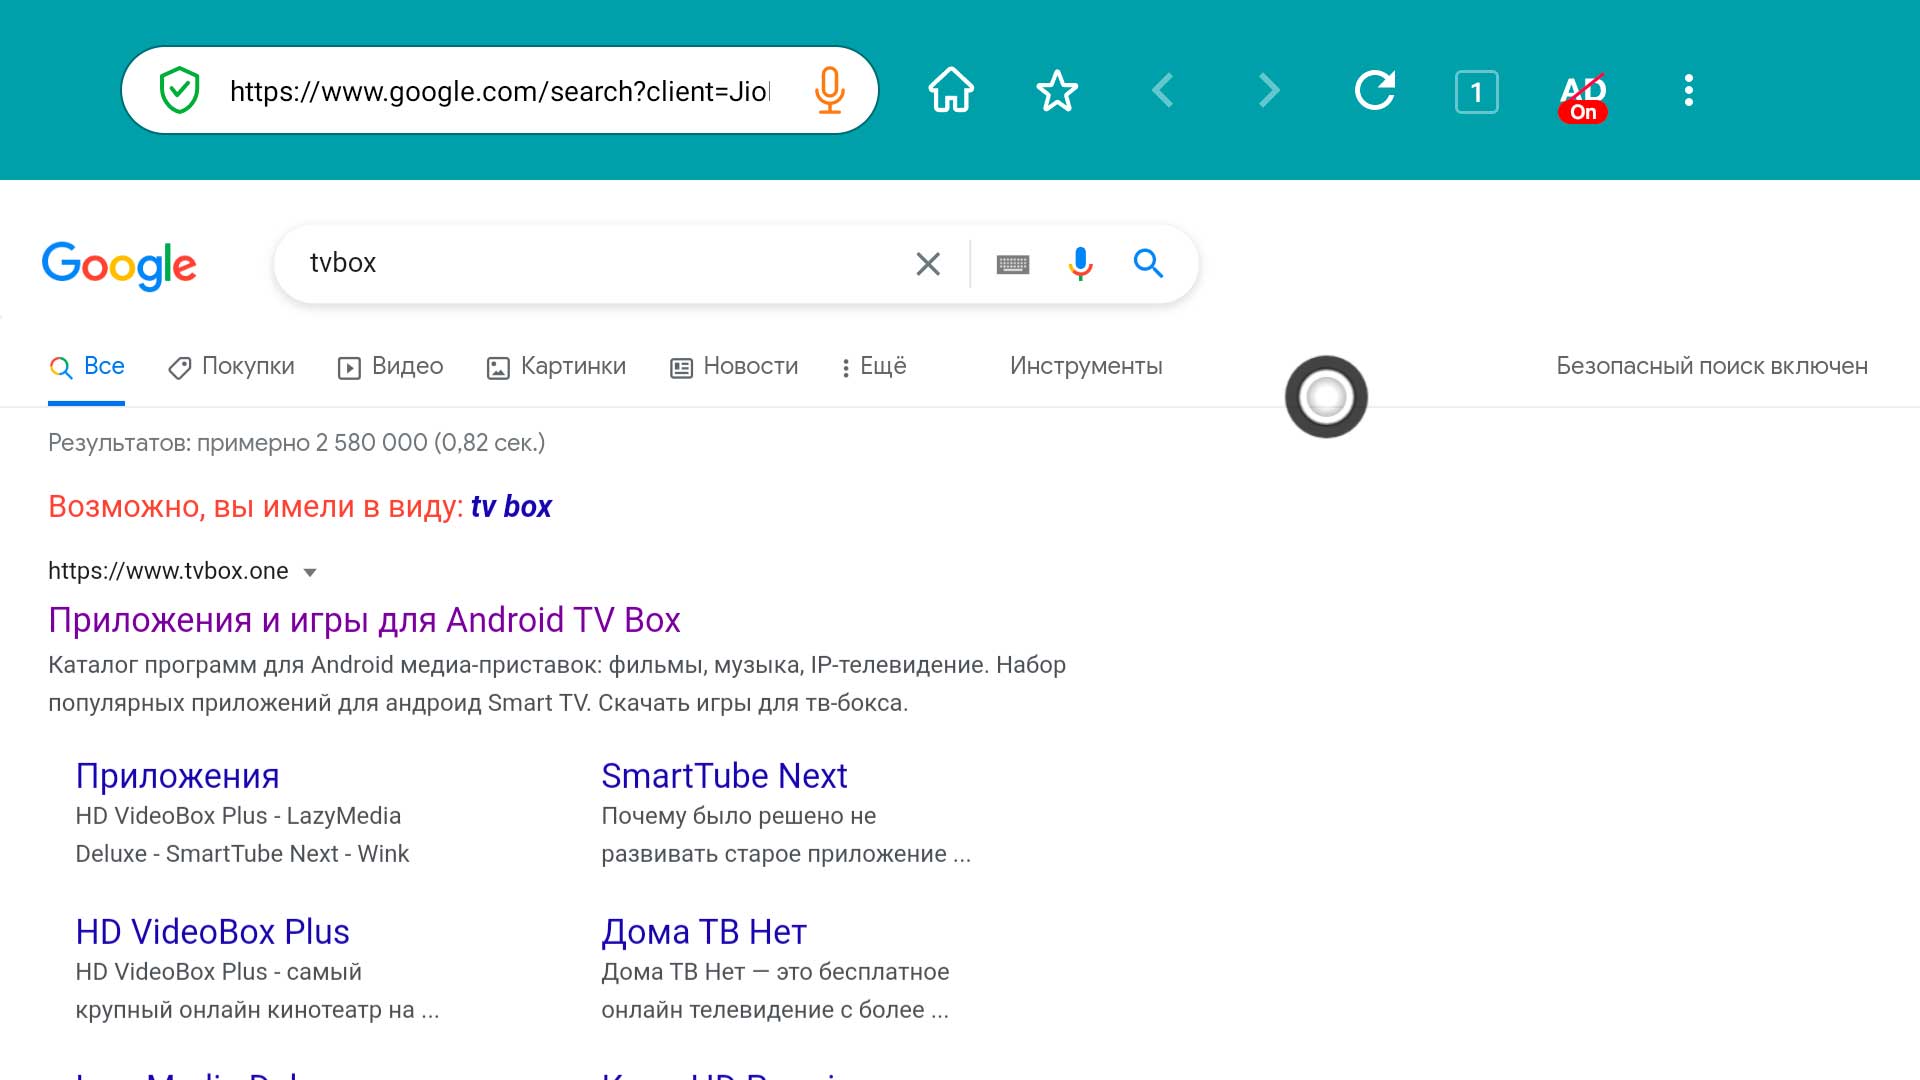Open the Приложения sitelink
The height and width of the screenshot is (1080, 1920).
(x=177, y=776)
